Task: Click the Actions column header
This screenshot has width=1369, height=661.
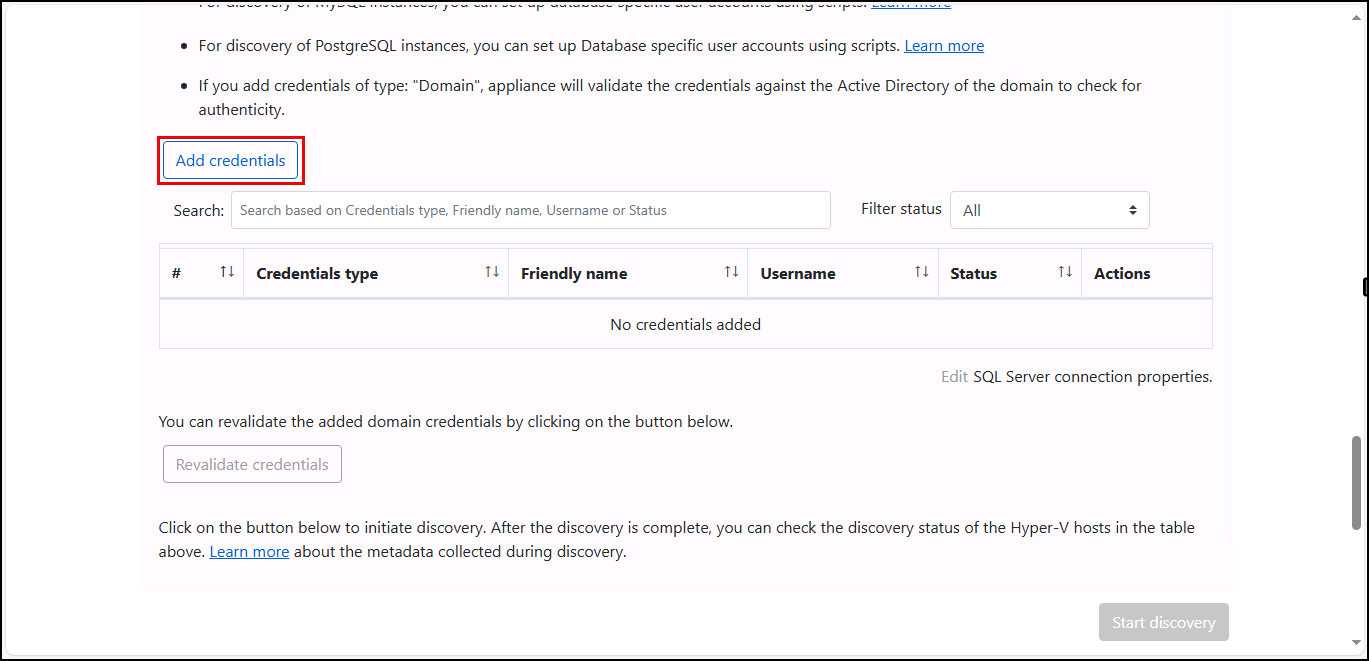Action: click(x=1122, y=273)
